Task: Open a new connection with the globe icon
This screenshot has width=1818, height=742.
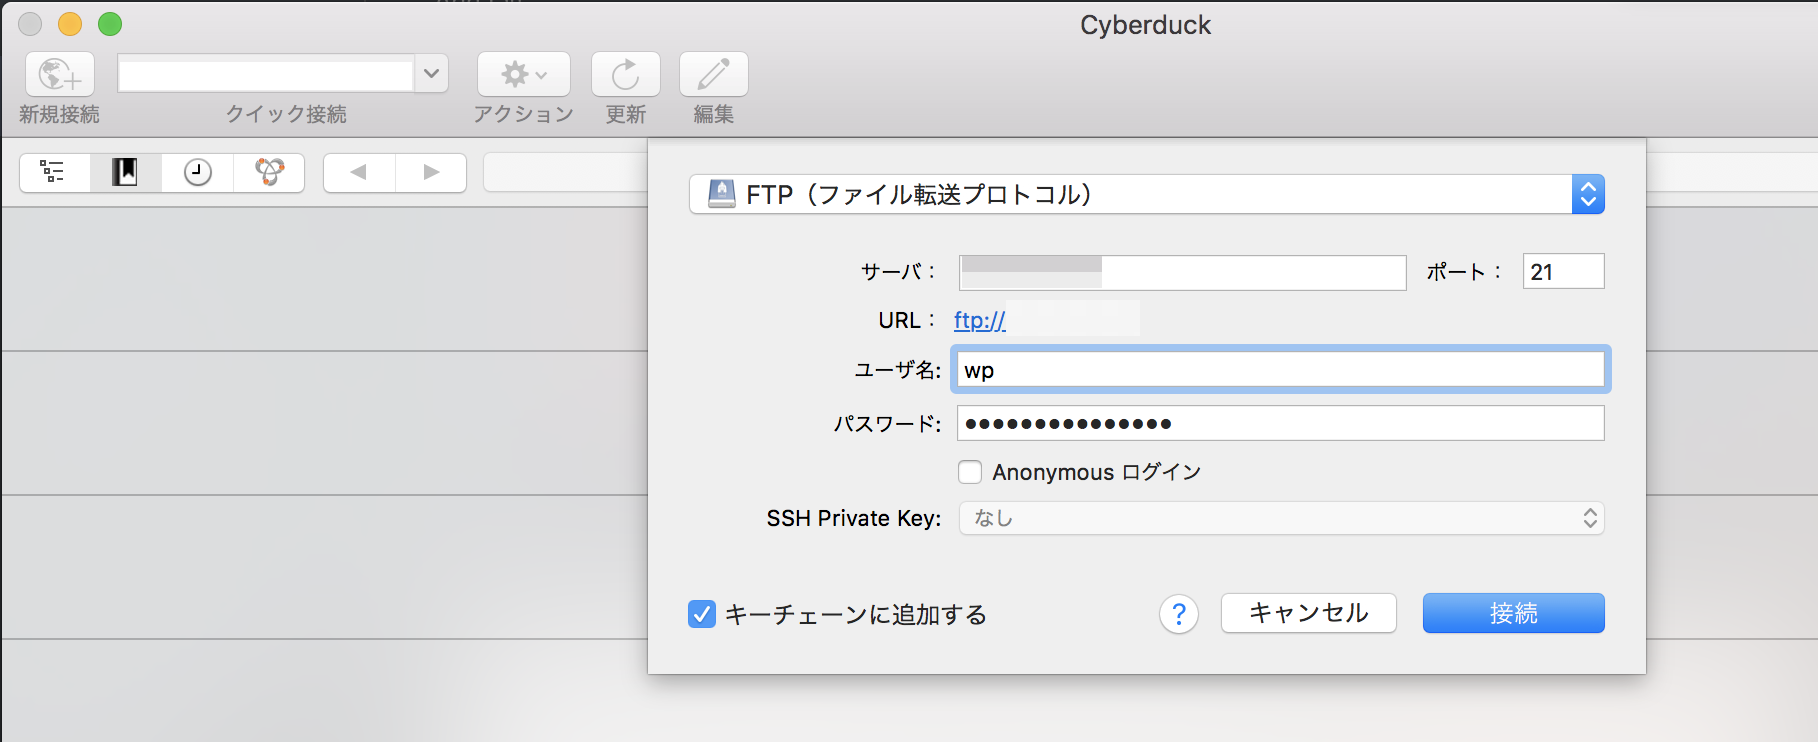Action: pyautogui.click(x=60, y=74)
